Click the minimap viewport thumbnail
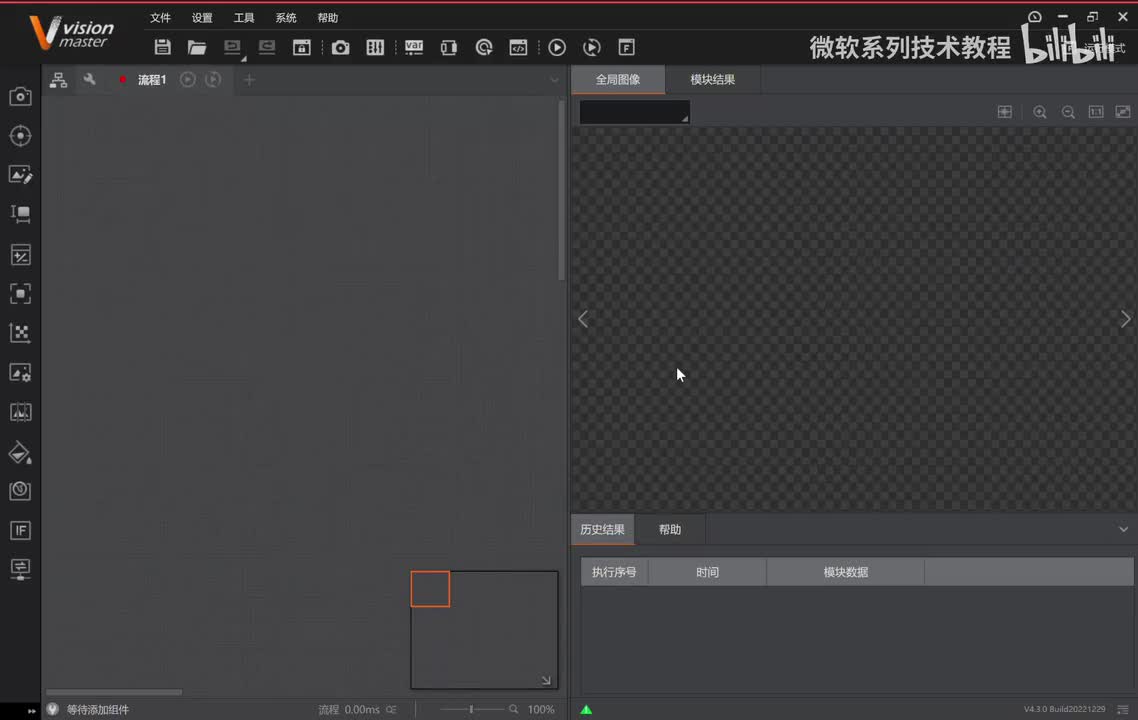The image size is (1138, 720). pyautogui.click(x=430, y=589)
